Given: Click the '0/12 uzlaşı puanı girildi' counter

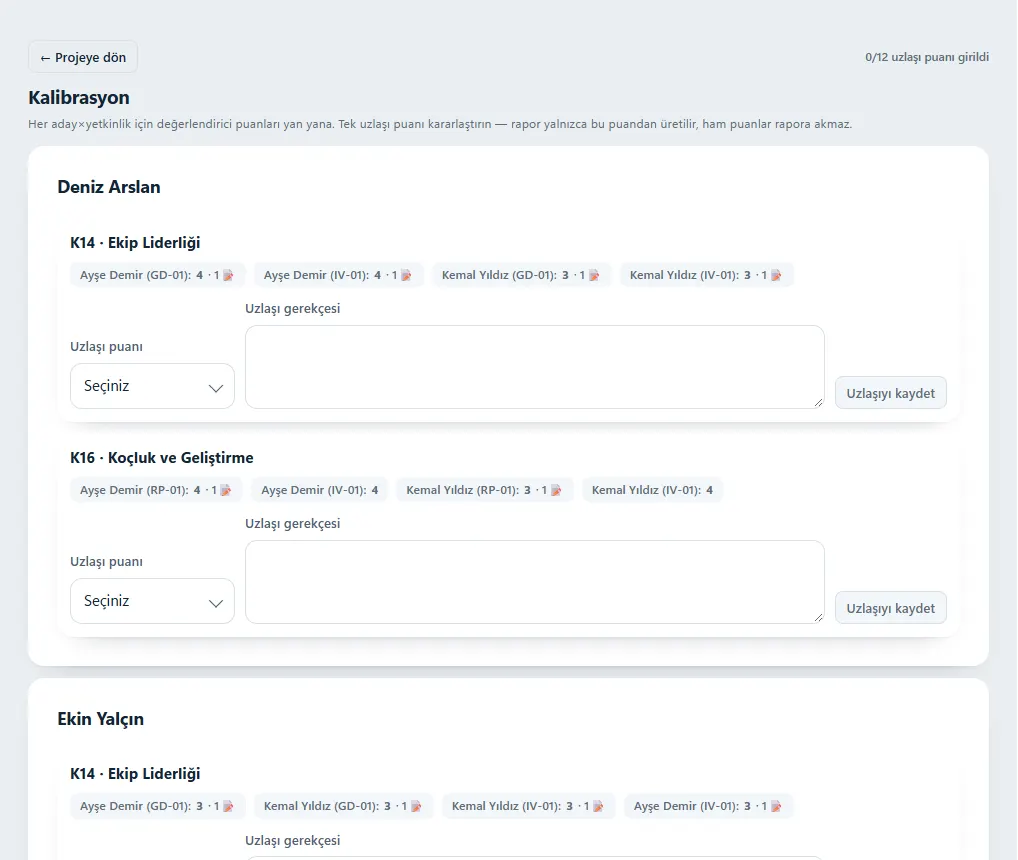Looking at the screenshot, I should (x=927, y=57).
